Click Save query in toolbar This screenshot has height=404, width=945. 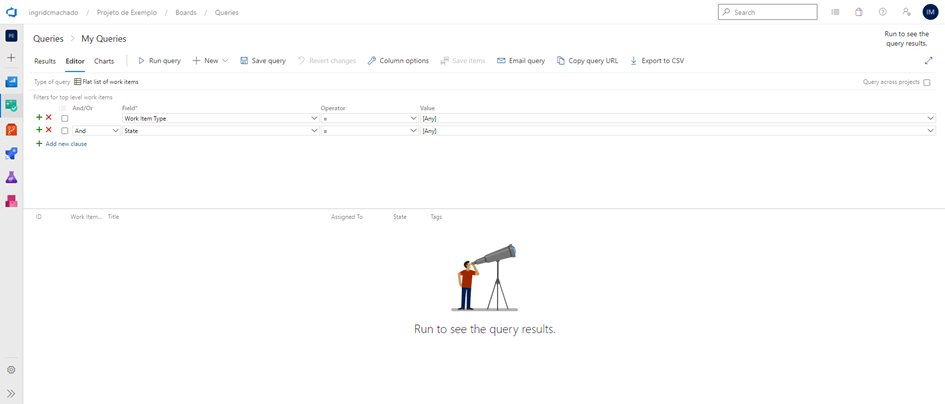(x=263, y=60)
